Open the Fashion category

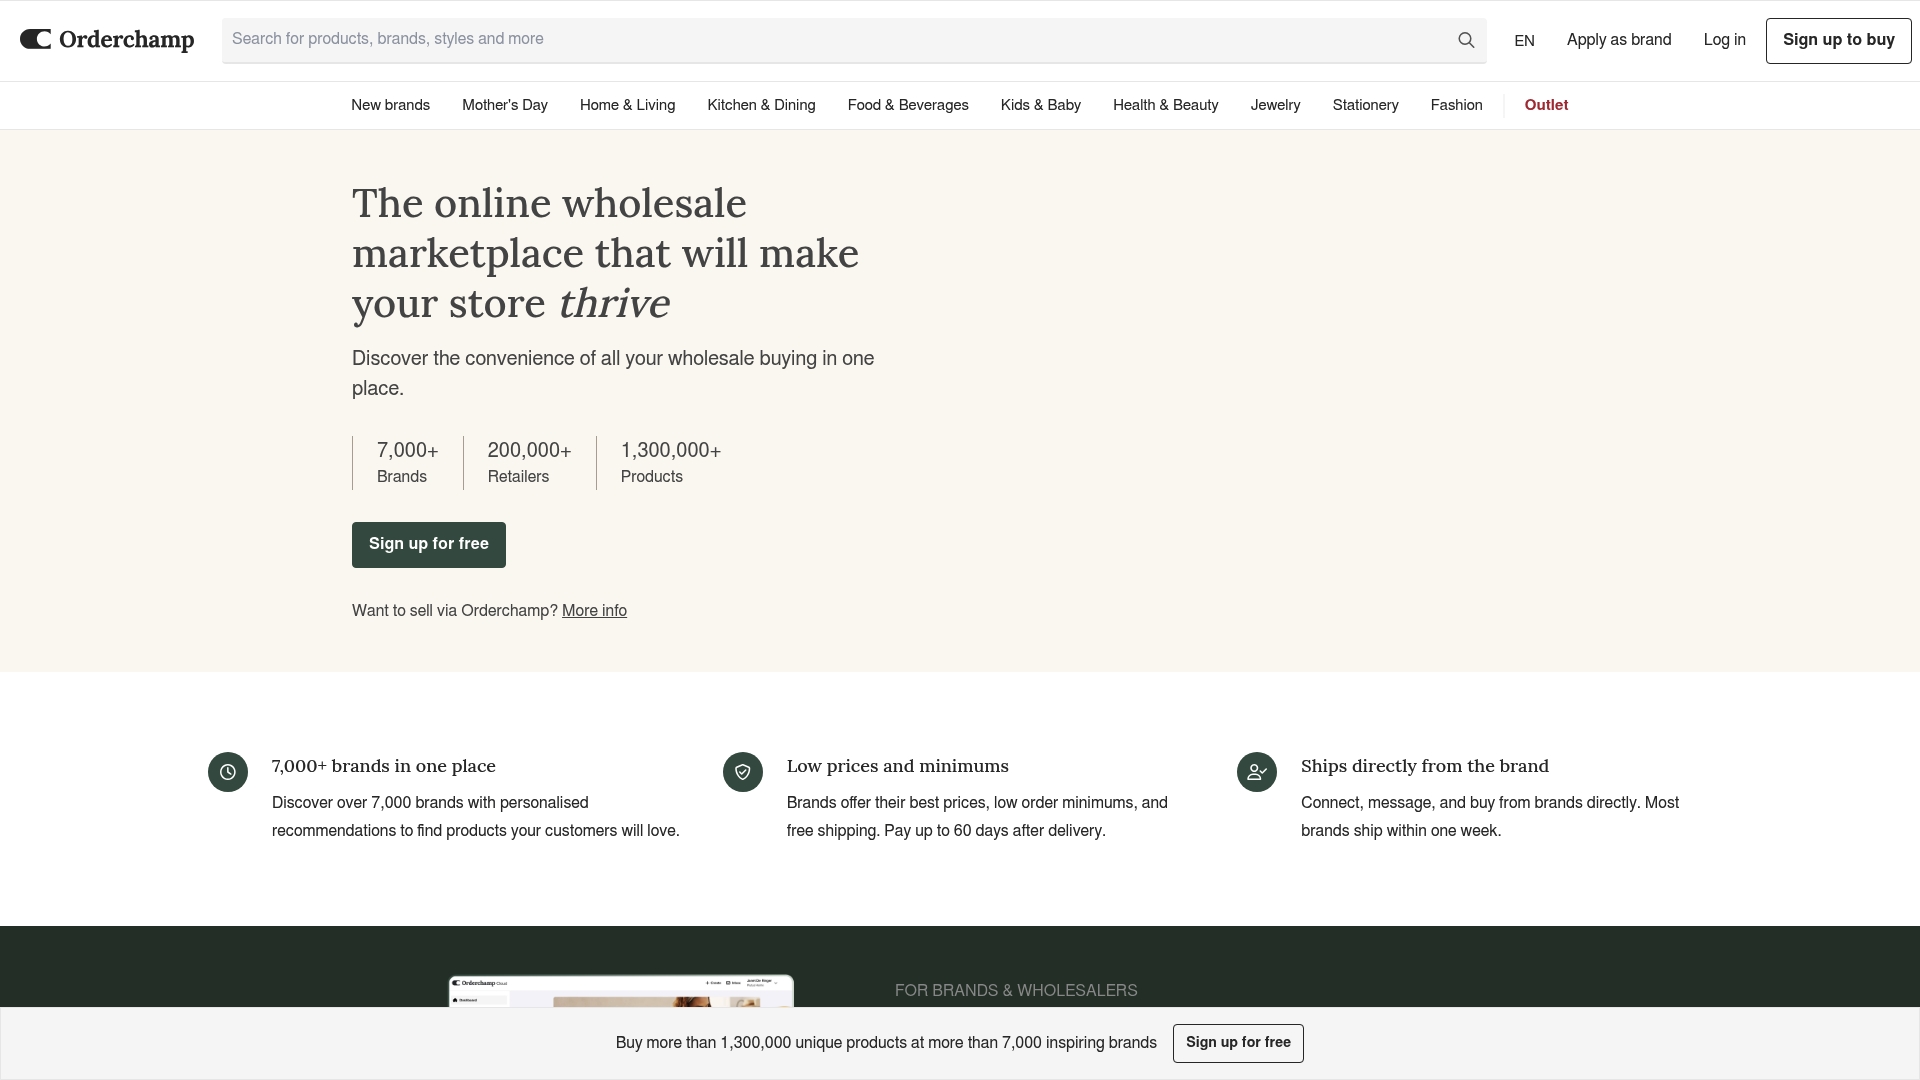pos(1456,105)
